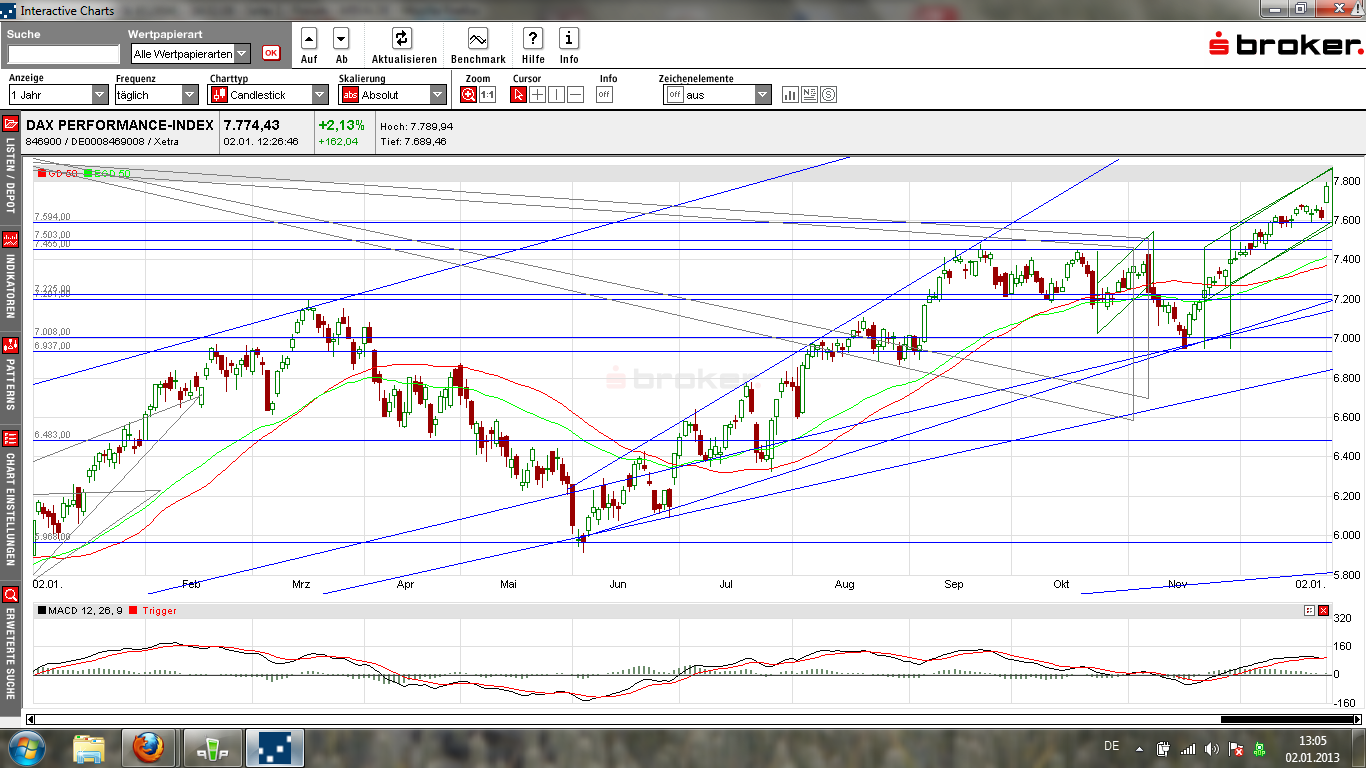Select the arrow pointer cursor mode
Viewport: 1366px width, 768px height.
click(518, 95)
